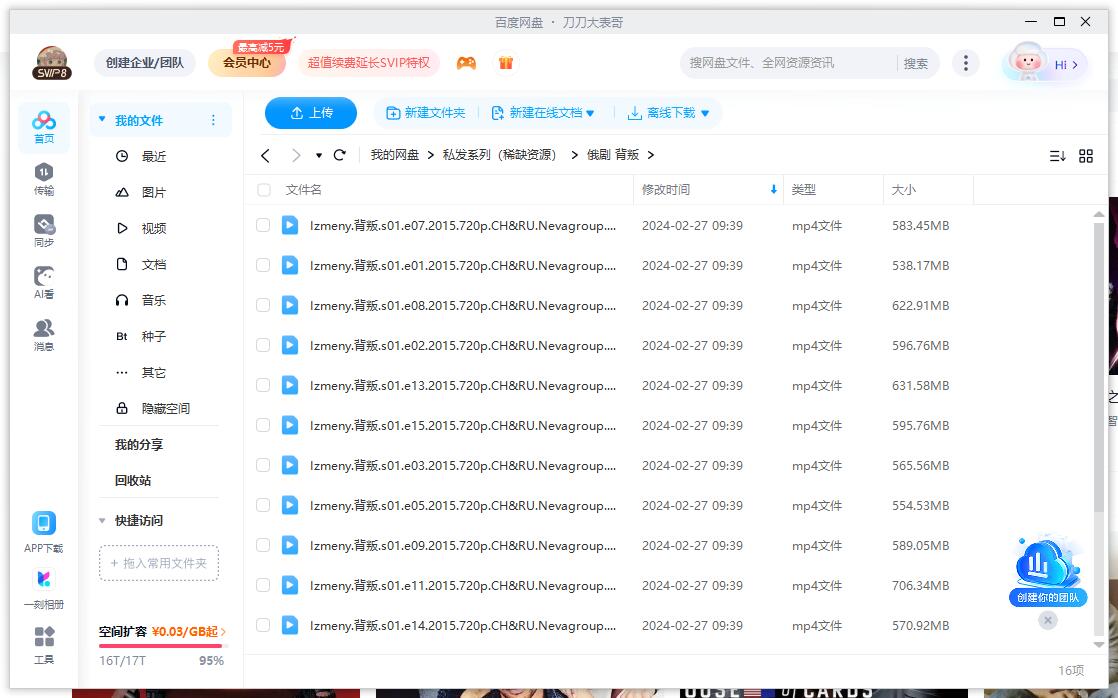The height and width of the screenshot is (698, 1118).
Task: Open the gift icon near 会员中心
Action: pos(506,62)
